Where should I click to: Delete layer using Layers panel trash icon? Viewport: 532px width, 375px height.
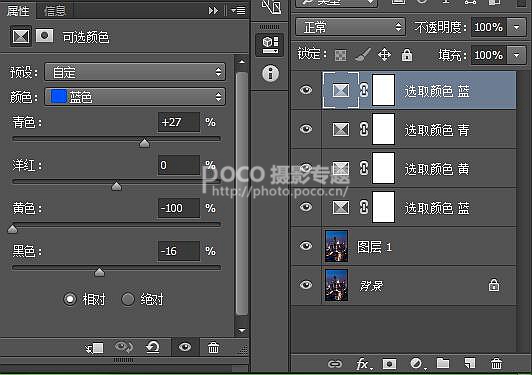(496, 363)
